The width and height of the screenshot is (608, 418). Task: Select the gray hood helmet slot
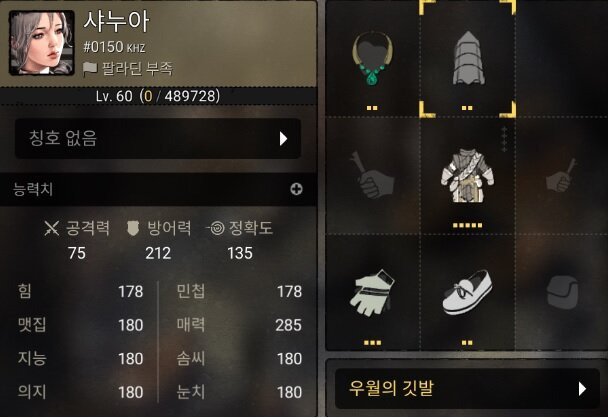(468, 59)
